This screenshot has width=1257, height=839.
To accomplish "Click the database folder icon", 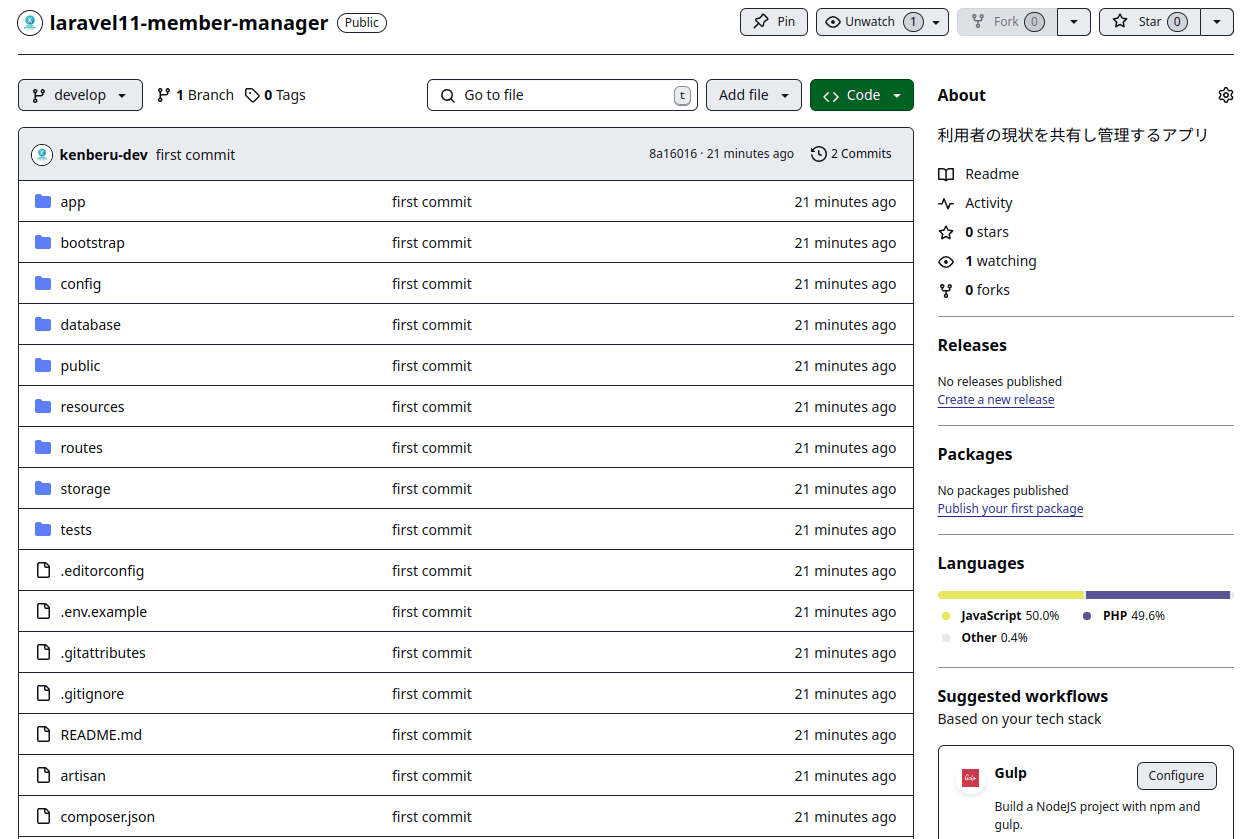I will [43, 324].
